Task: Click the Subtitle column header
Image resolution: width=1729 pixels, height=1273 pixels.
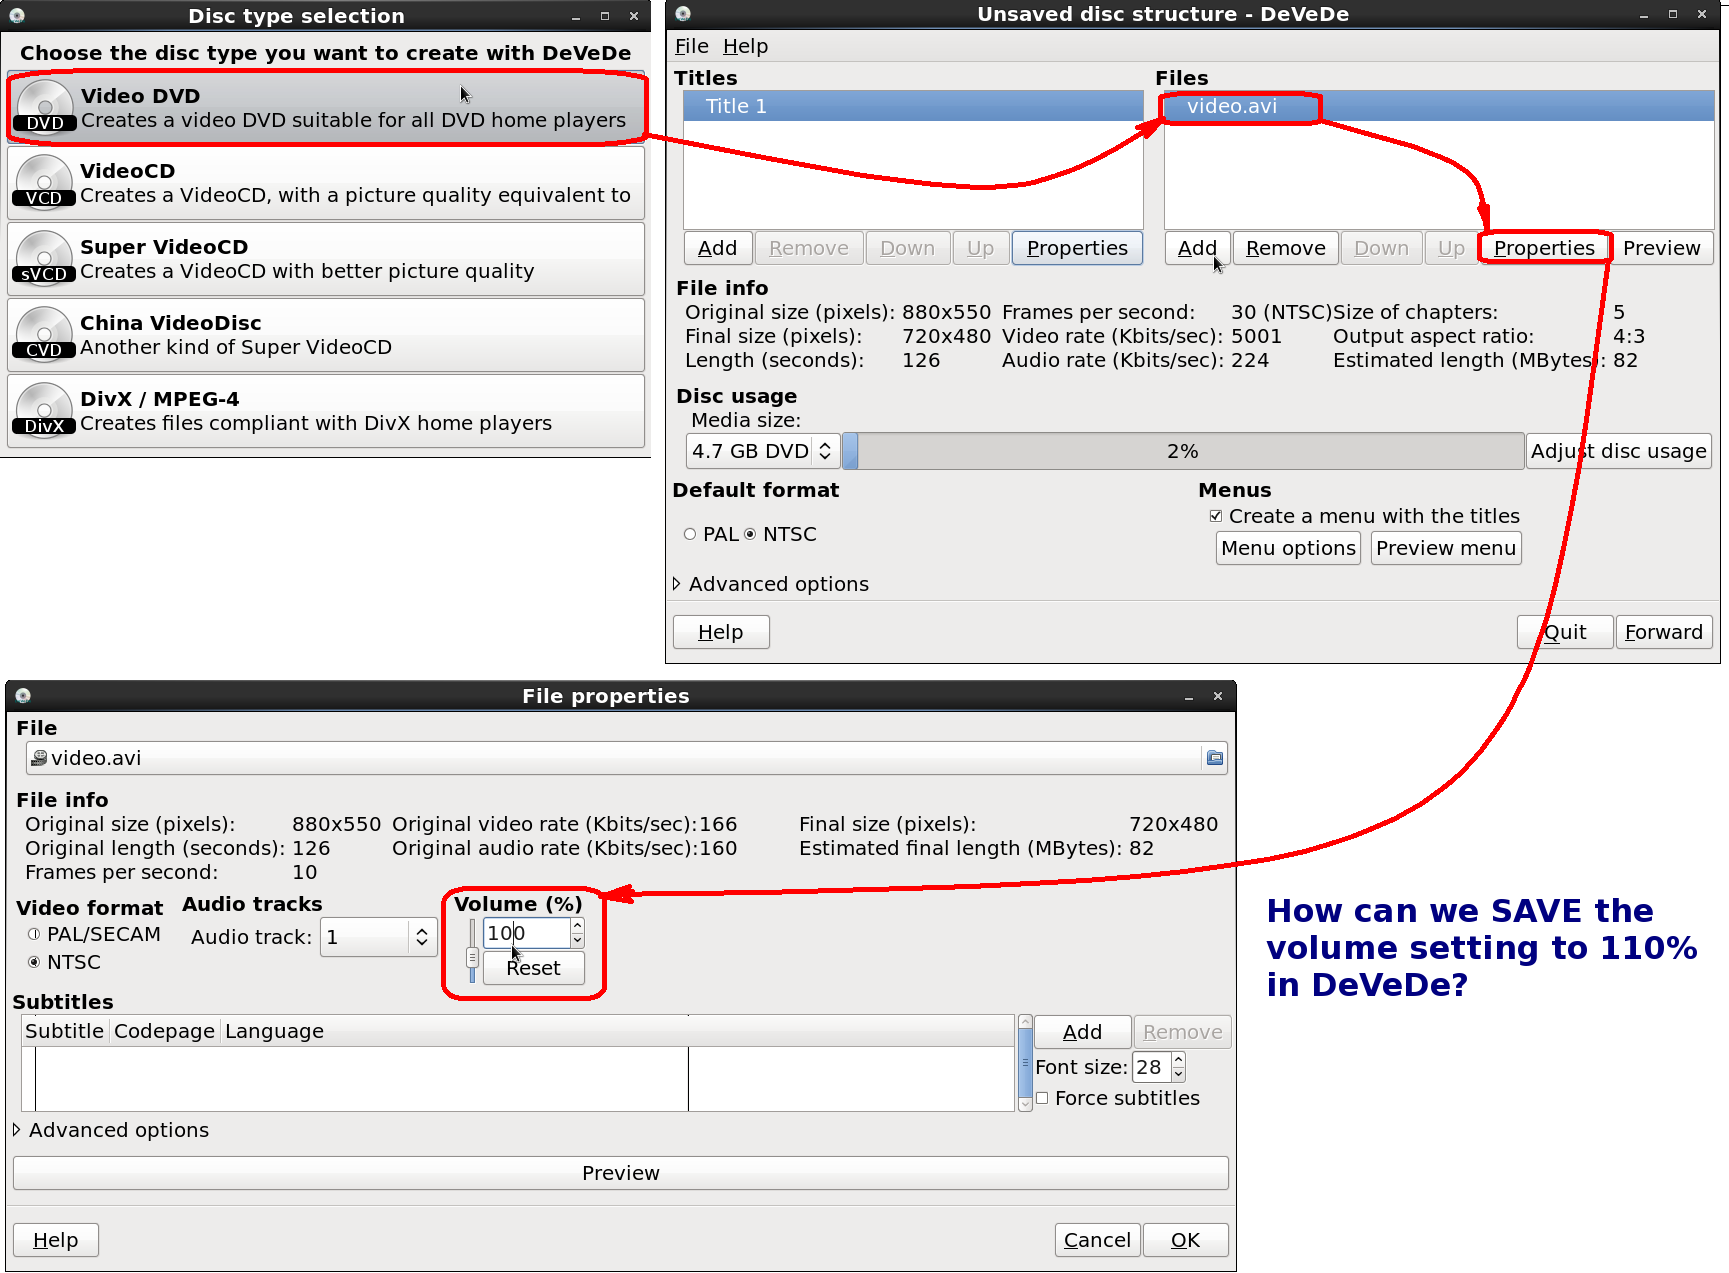Action: 65,1031
